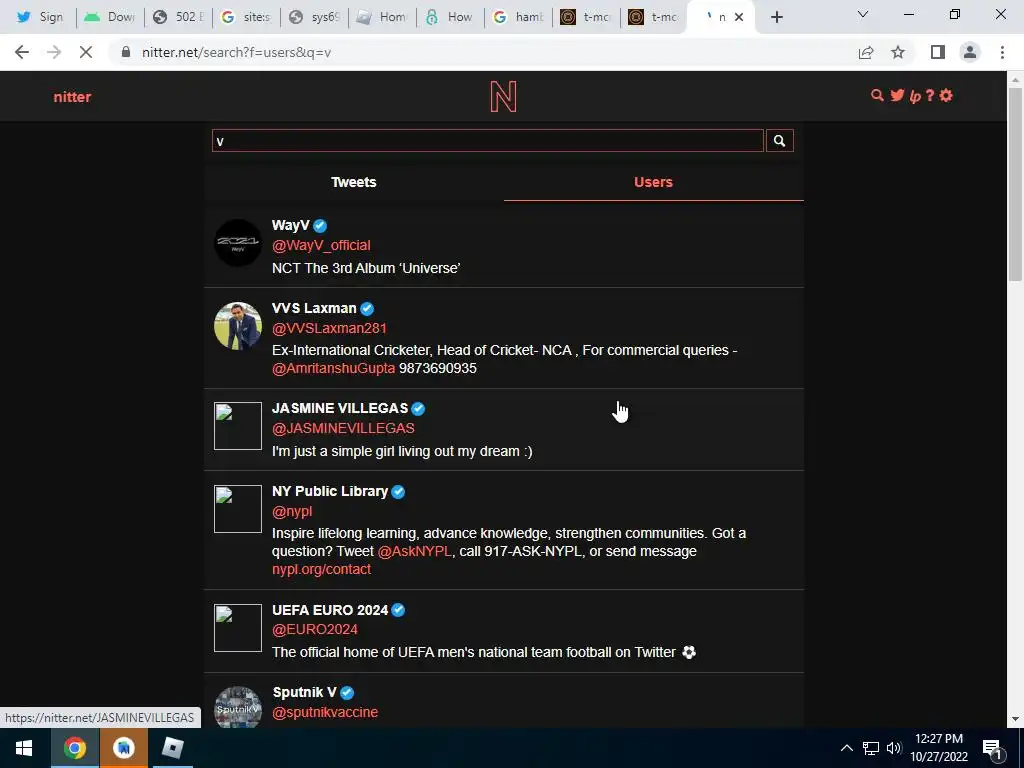
Task: Open the @JASMINEVILLEGAS handle link
Action: (344, 428)
